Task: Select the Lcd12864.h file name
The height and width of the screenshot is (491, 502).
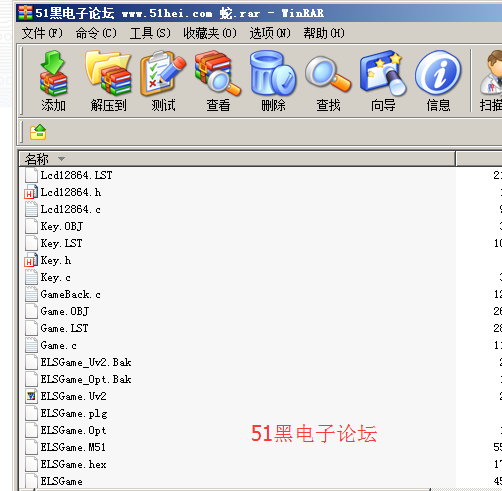Action: pyautogui.click(x=71, y=192)
